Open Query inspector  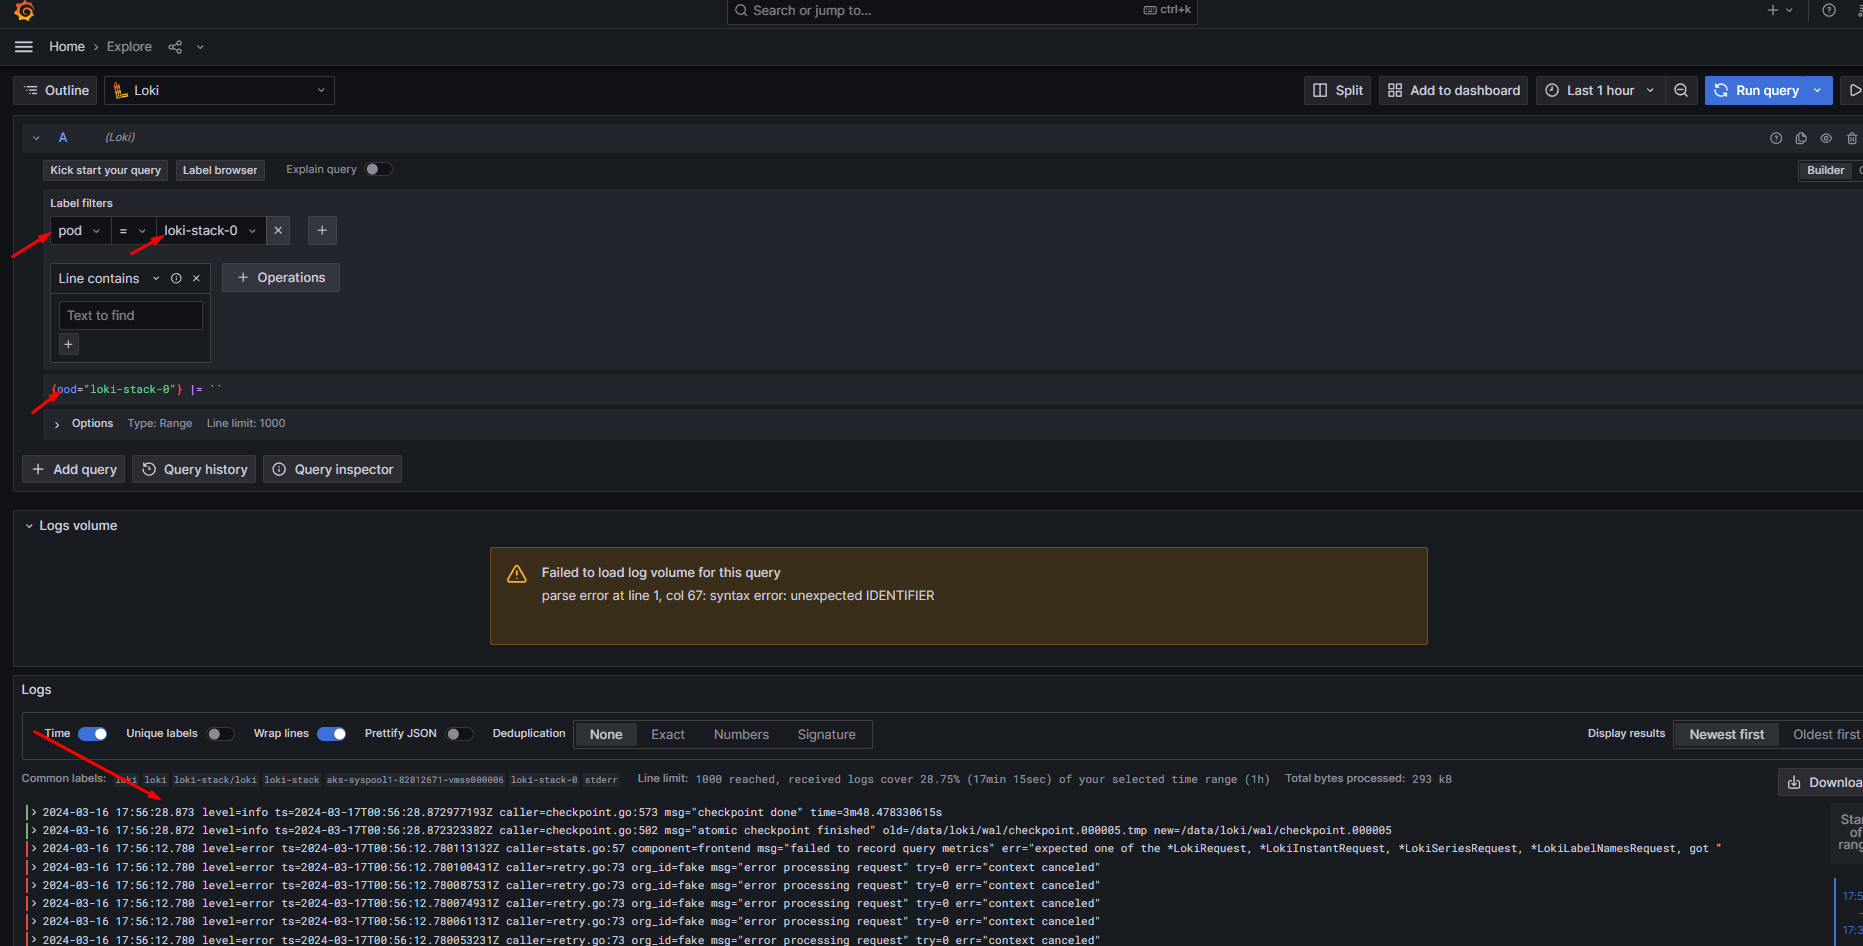[332, 469]
